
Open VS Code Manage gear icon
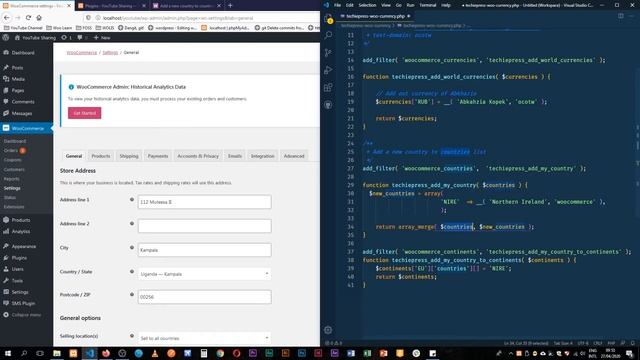[328, 330]
